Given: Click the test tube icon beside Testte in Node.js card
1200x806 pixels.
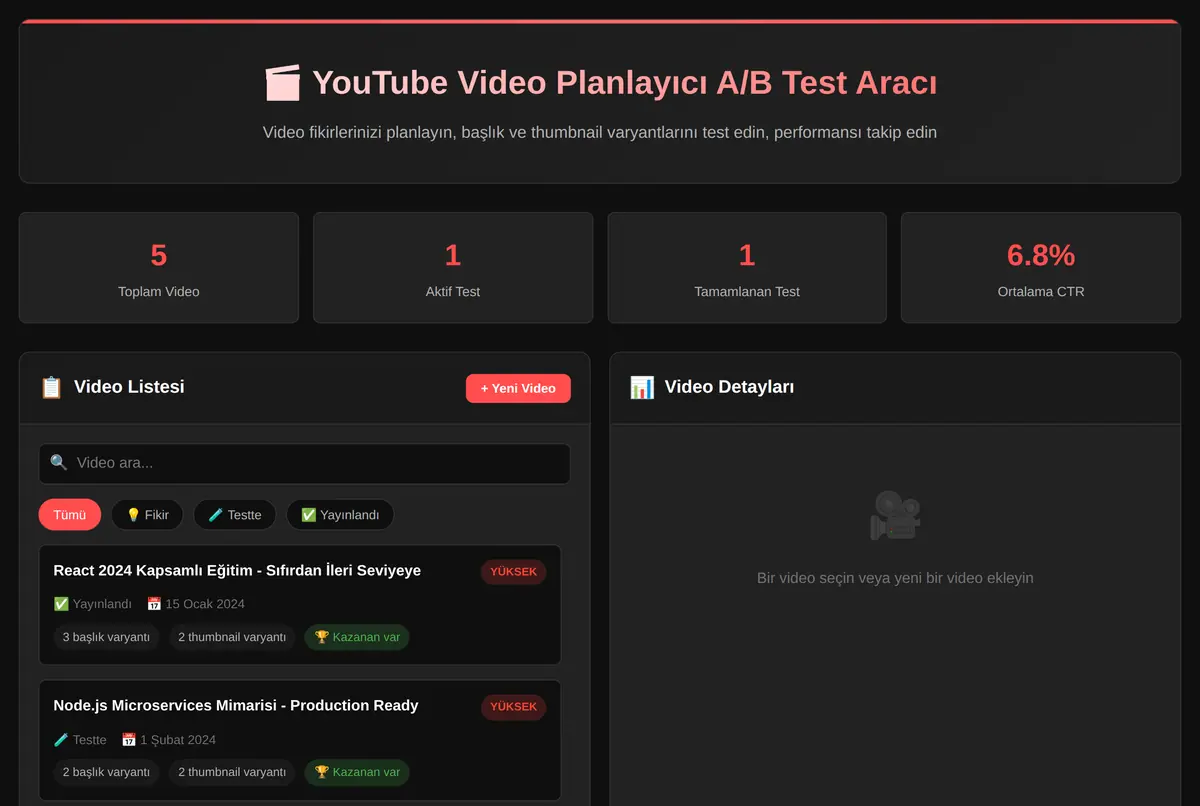Looking at the screenshot, I should [x=61, y=740].
